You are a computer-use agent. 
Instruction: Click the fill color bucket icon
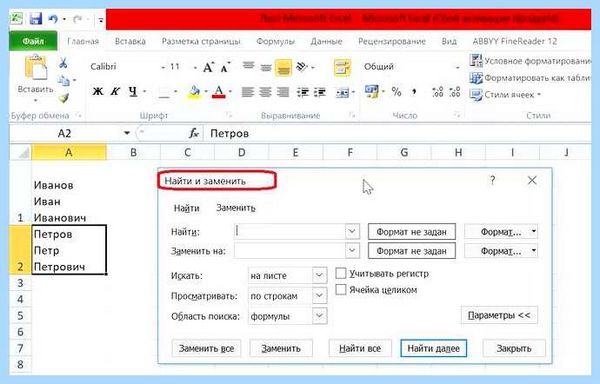(195, 92)
